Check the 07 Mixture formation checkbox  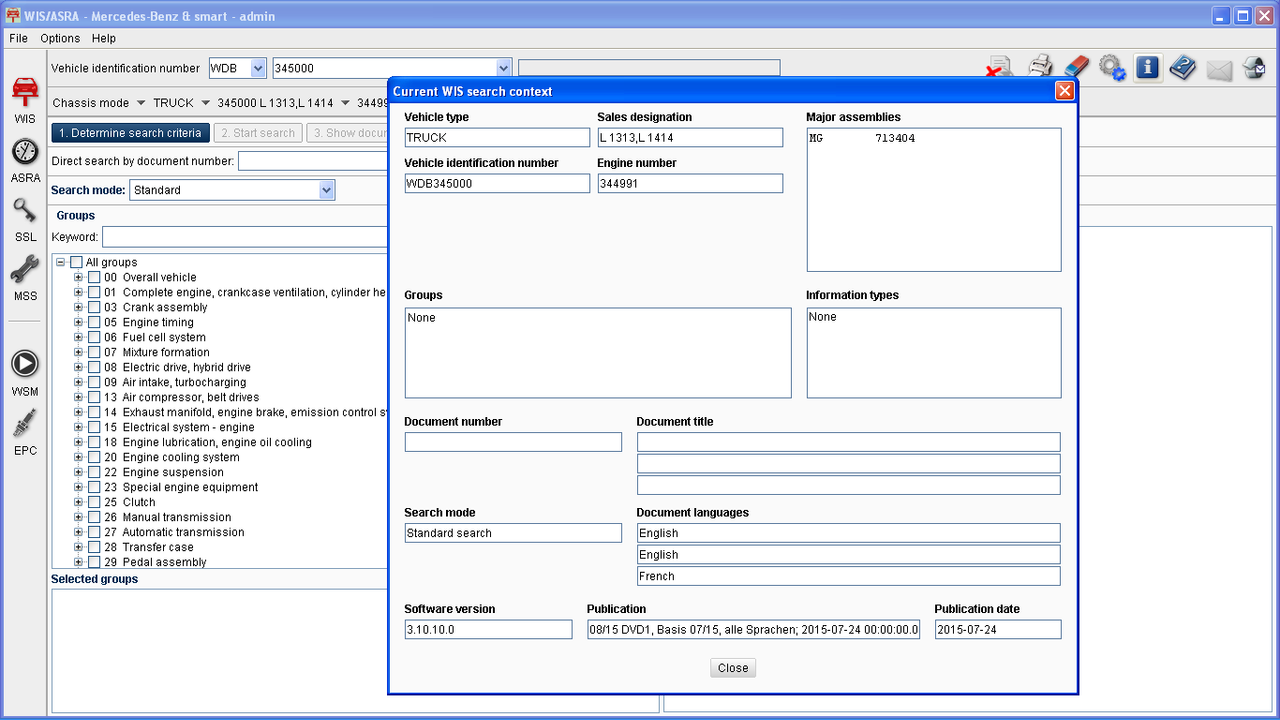click(x=94, y=353)
